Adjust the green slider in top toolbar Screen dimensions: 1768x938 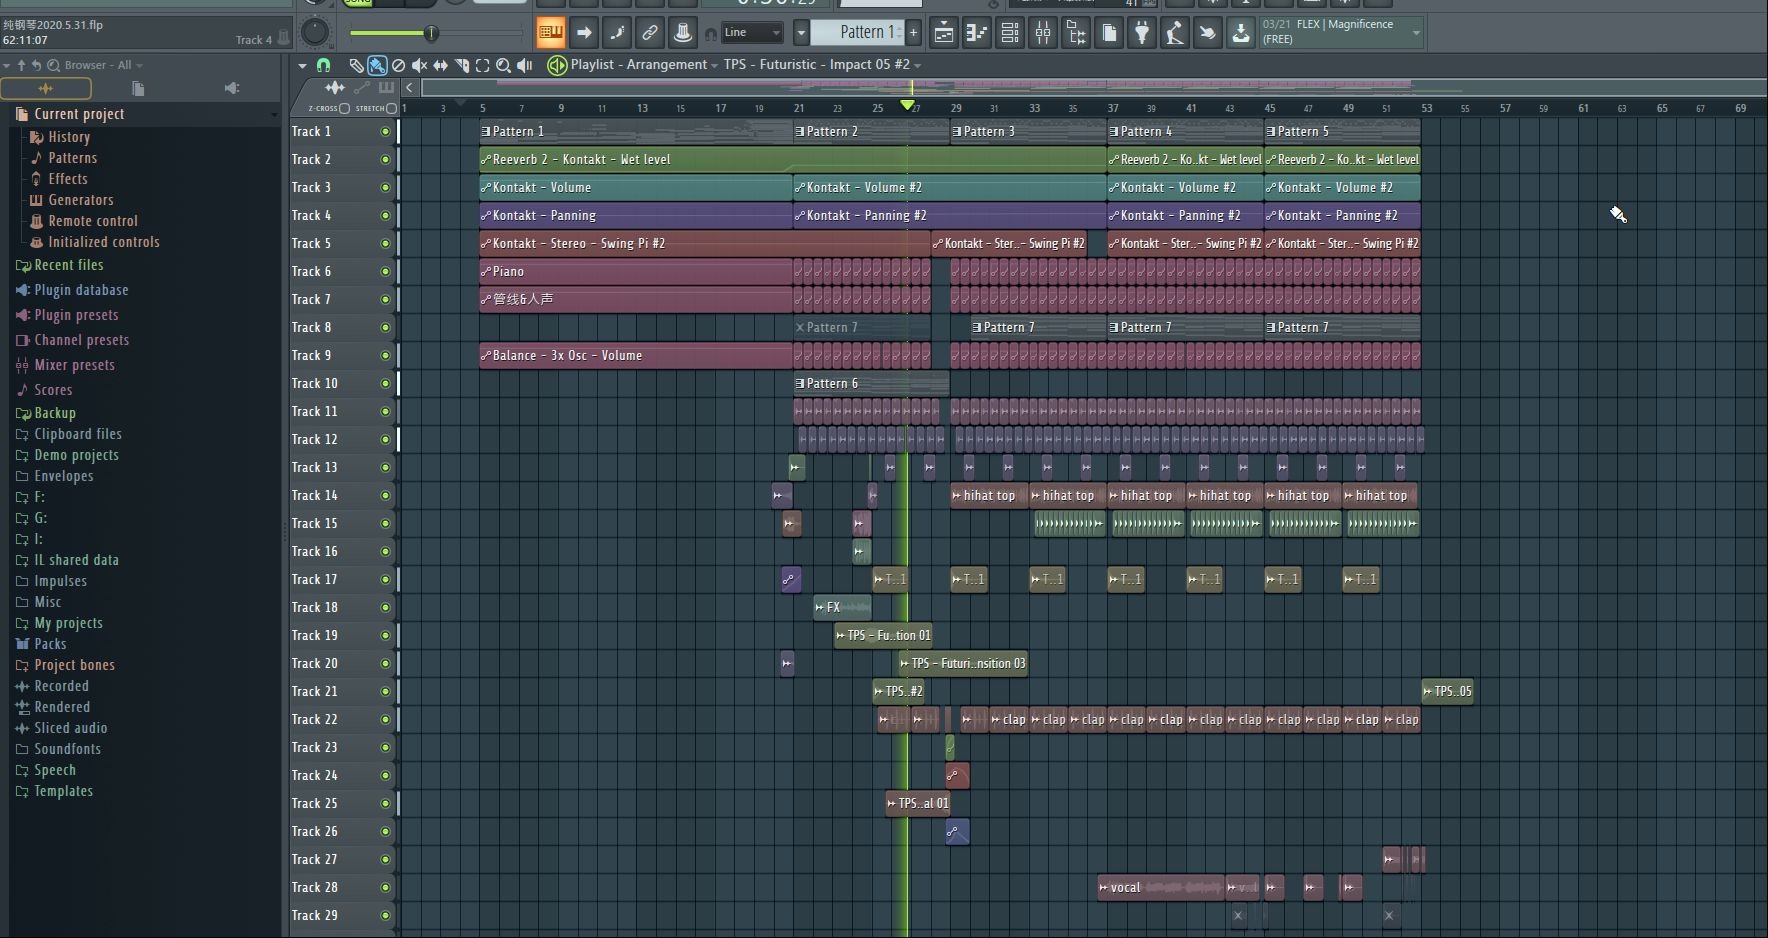(x=431, y=33)
